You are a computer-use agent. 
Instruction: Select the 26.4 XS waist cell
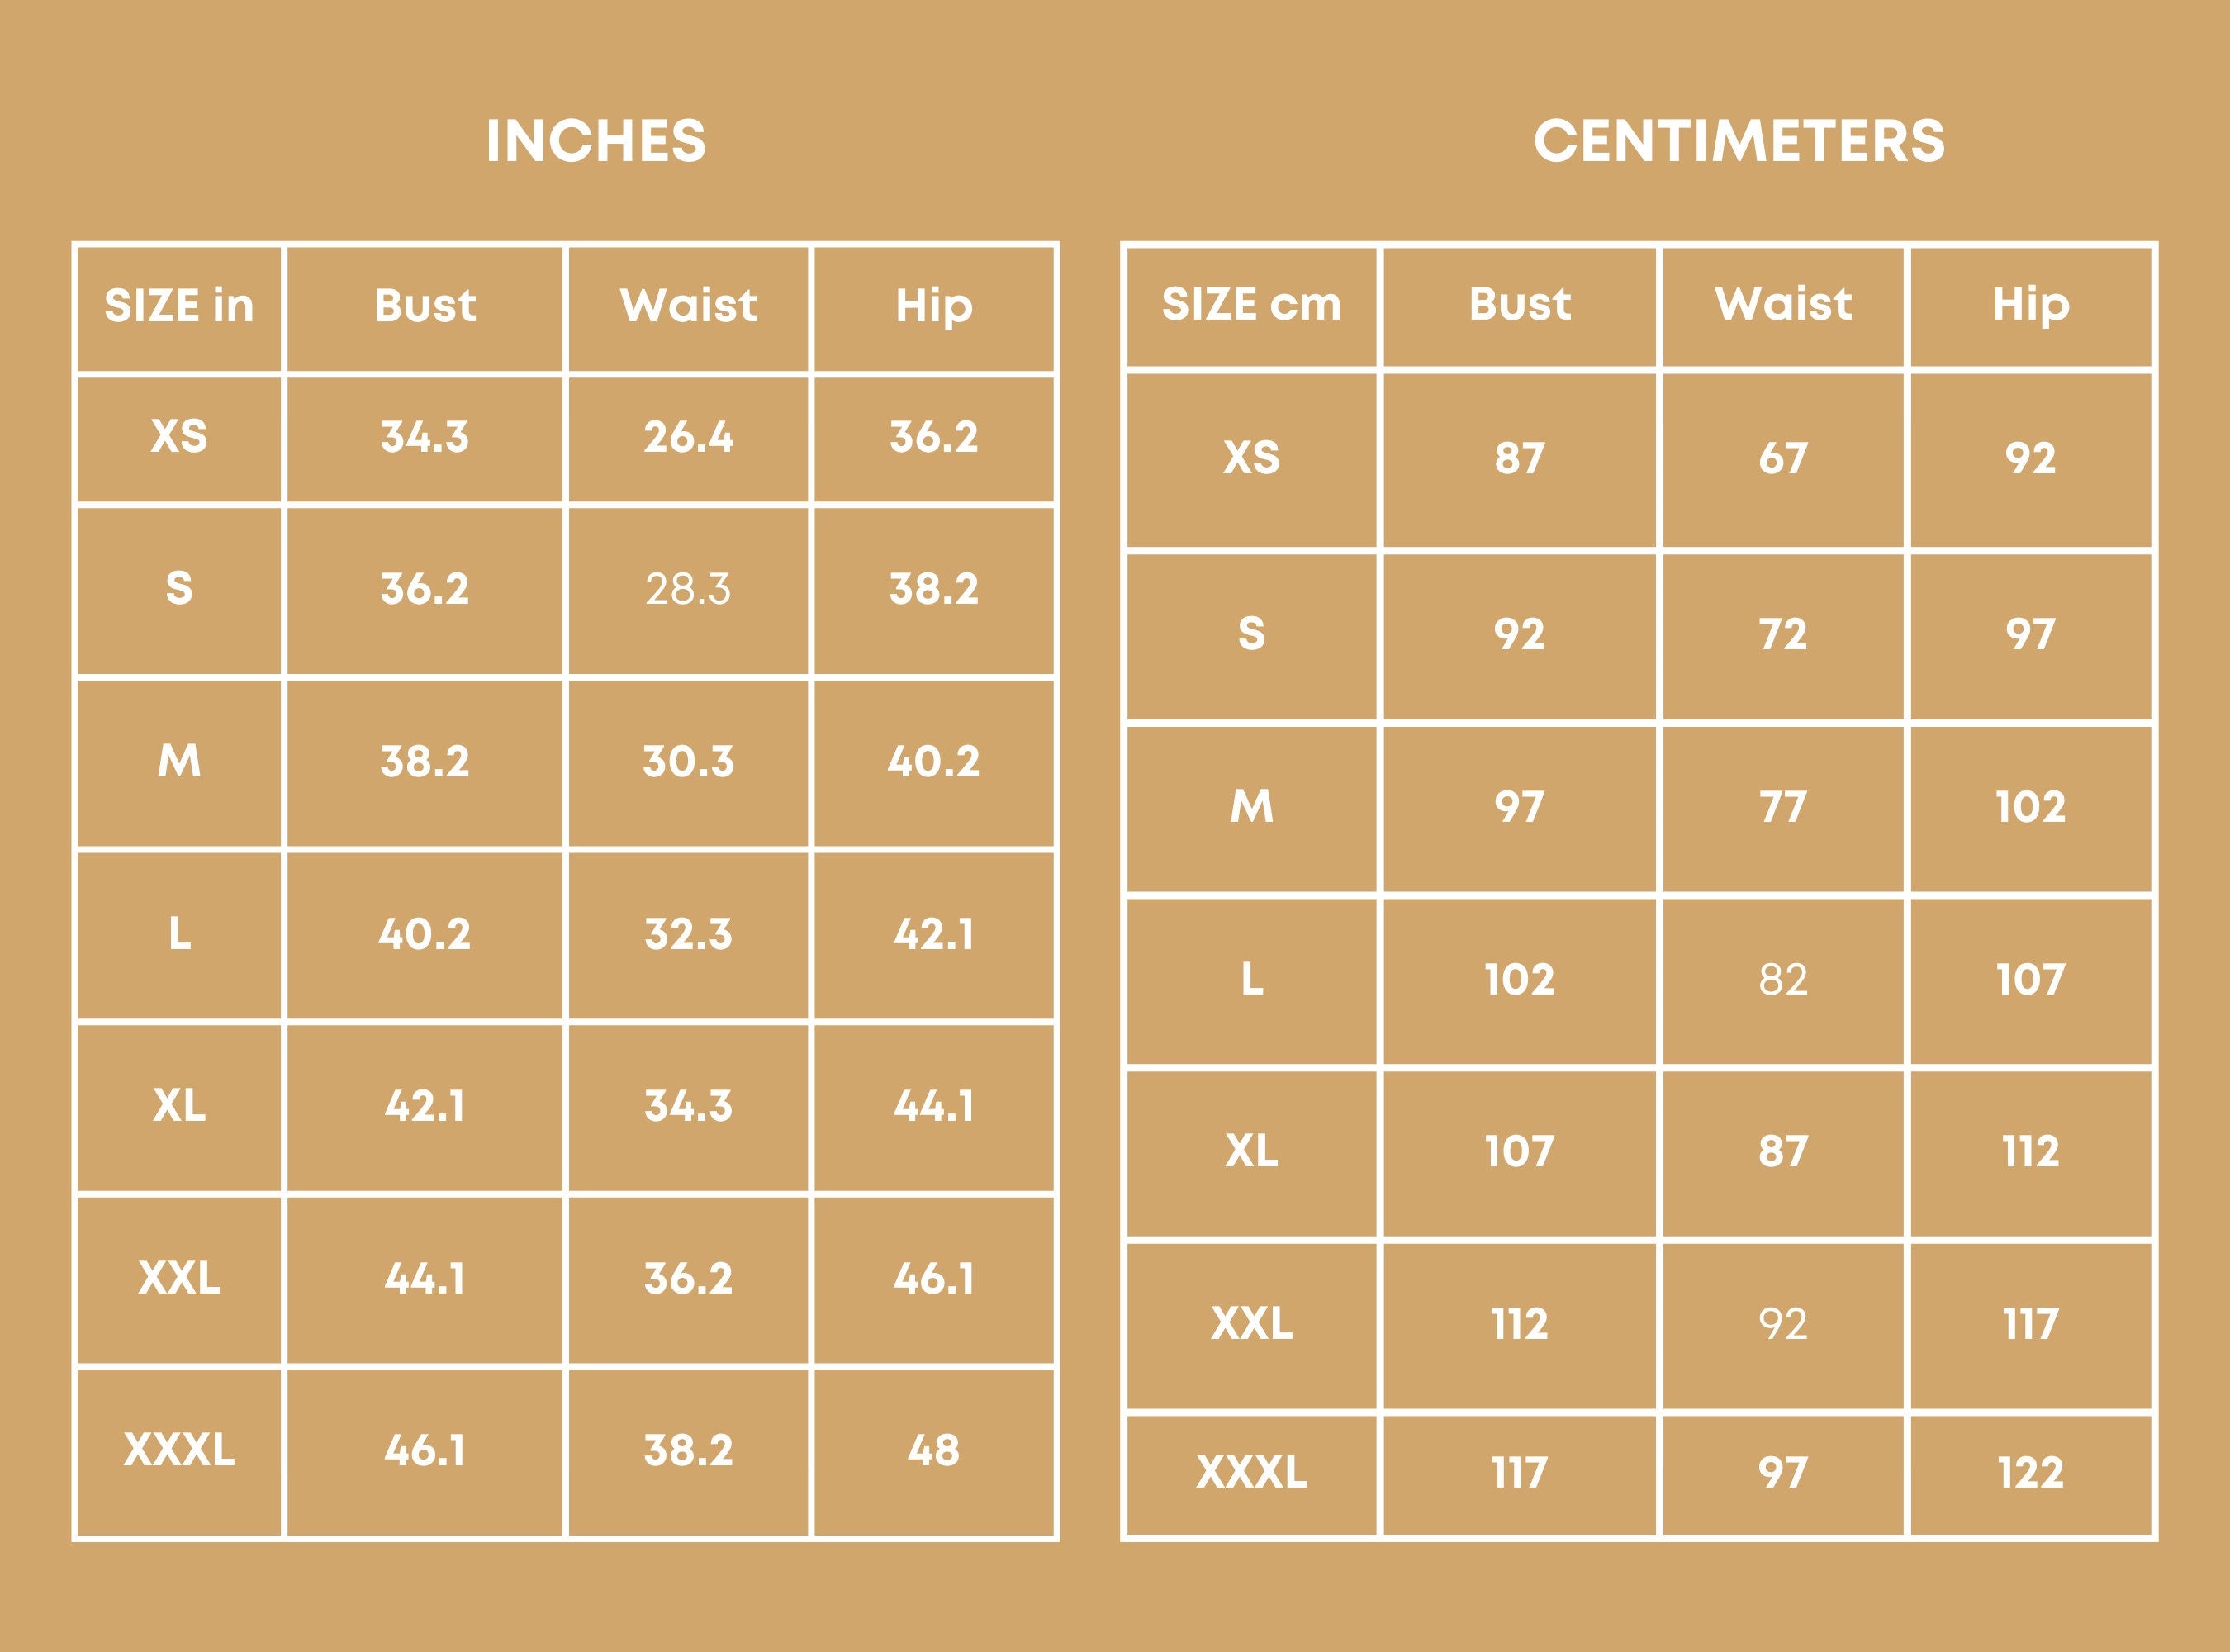(688, 437)
